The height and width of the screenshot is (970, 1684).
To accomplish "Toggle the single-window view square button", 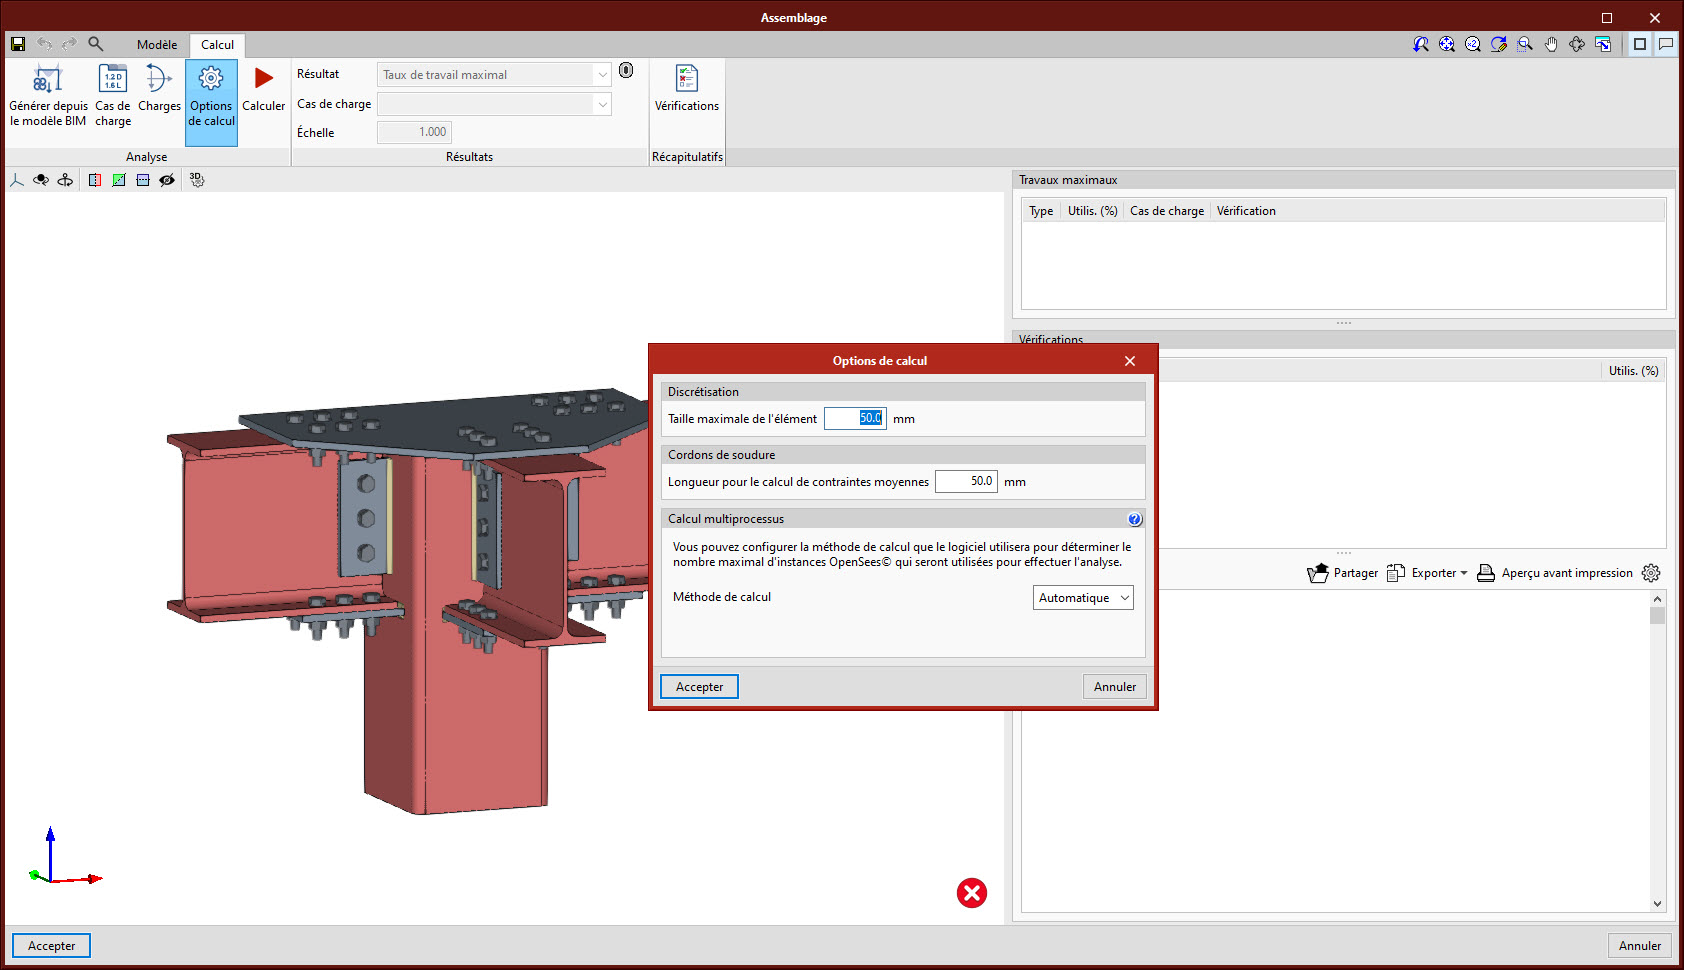I will tap(1640, 44).
